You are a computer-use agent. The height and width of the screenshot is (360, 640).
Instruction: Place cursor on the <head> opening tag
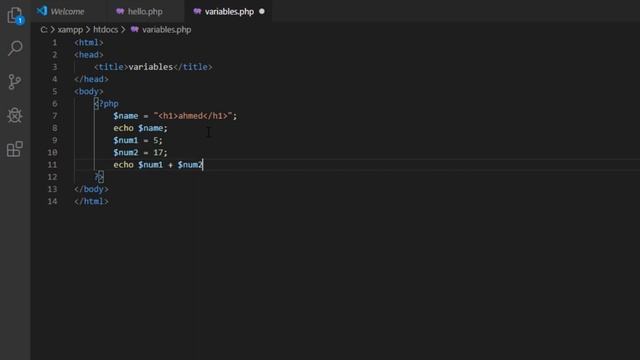click(89, 55)
